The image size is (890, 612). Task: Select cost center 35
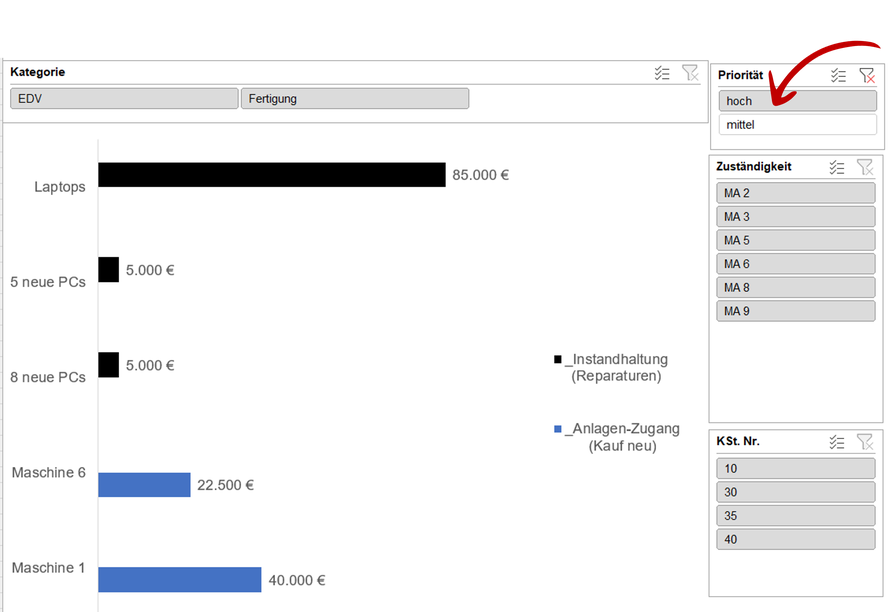(x=796, y=516)
